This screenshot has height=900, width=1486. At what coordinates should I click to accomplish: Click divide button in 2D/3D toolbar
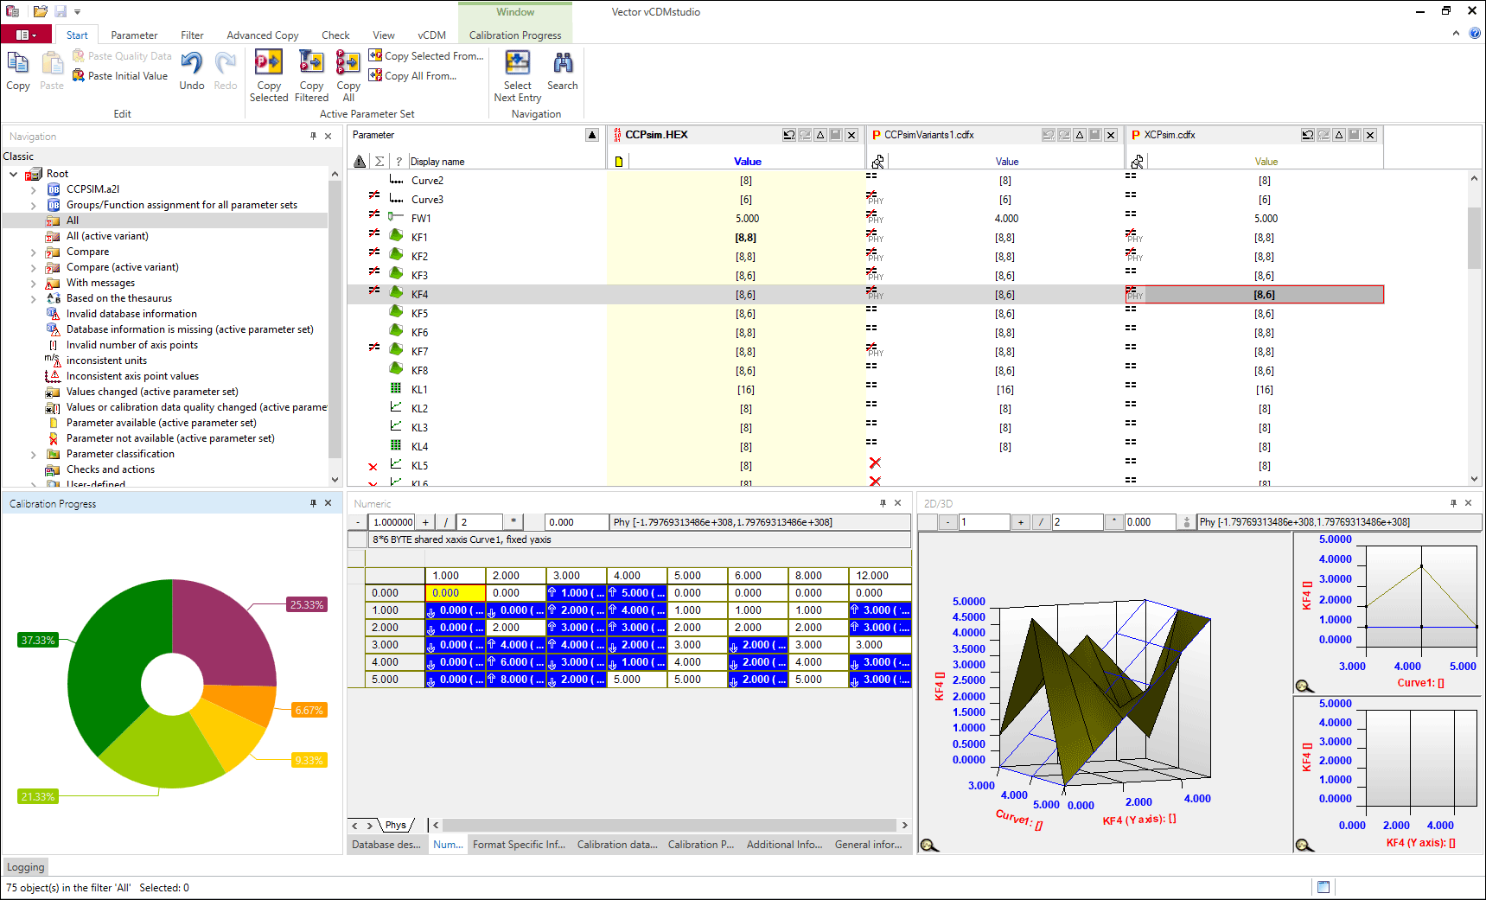[1041, 522]
